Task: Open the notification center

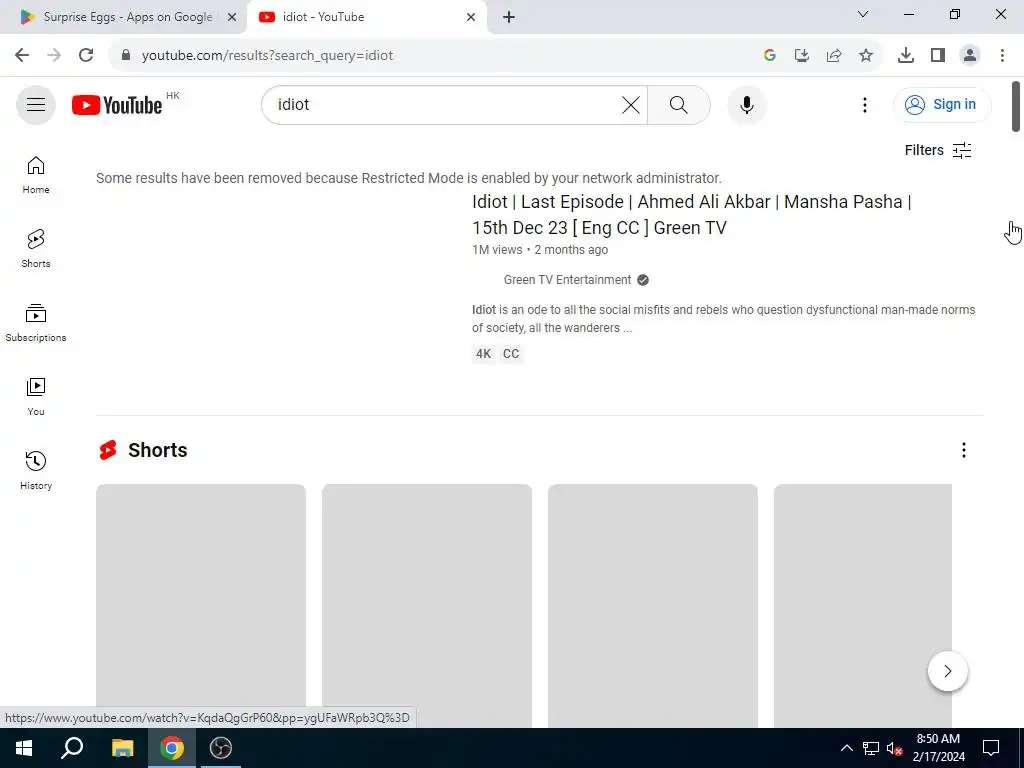Action: 991,748
